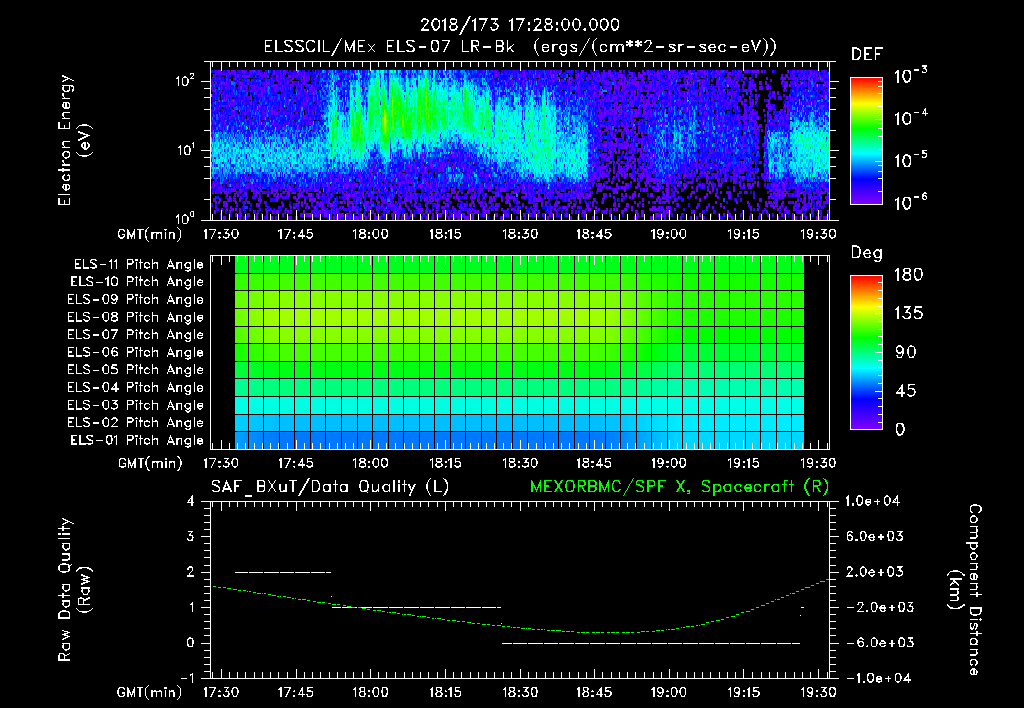Click the Electron Energy (eV) axis label
Viewport: 1024px width, 708px height.
[x=74, y=140]
